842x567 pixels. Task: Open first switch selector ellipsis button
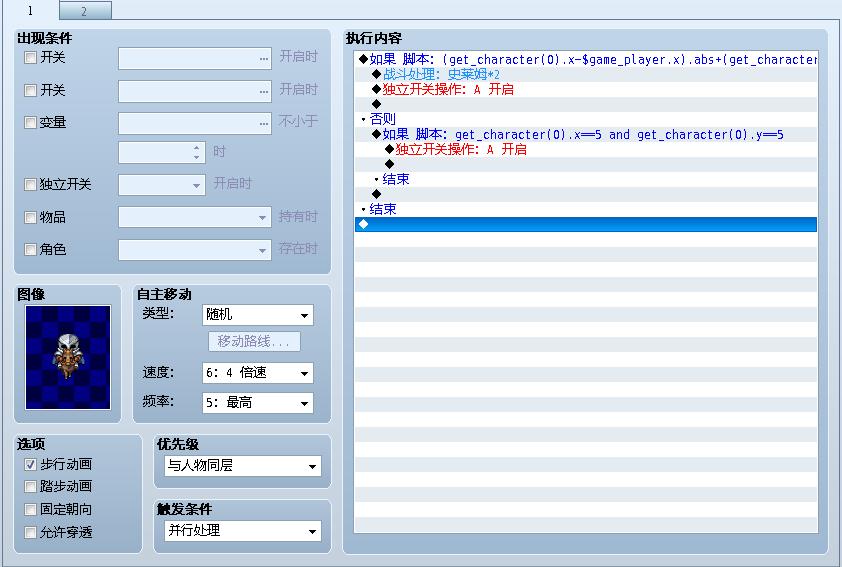pos(263,59)
